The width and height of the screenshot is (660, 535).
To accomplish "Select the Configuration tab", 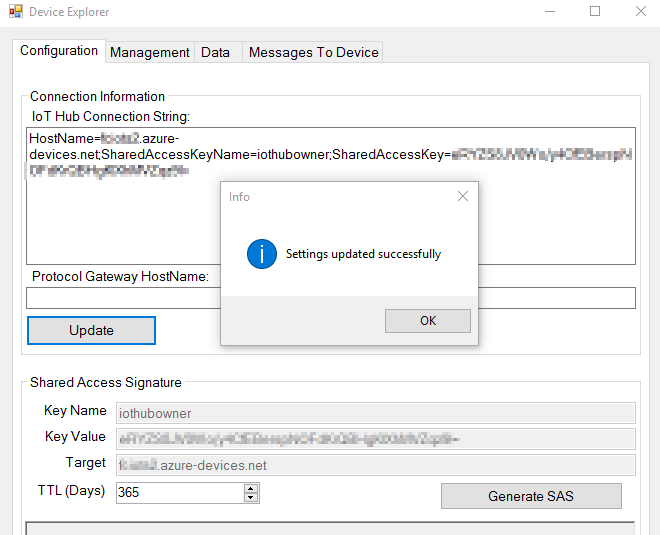I will (x=59, y=51).
